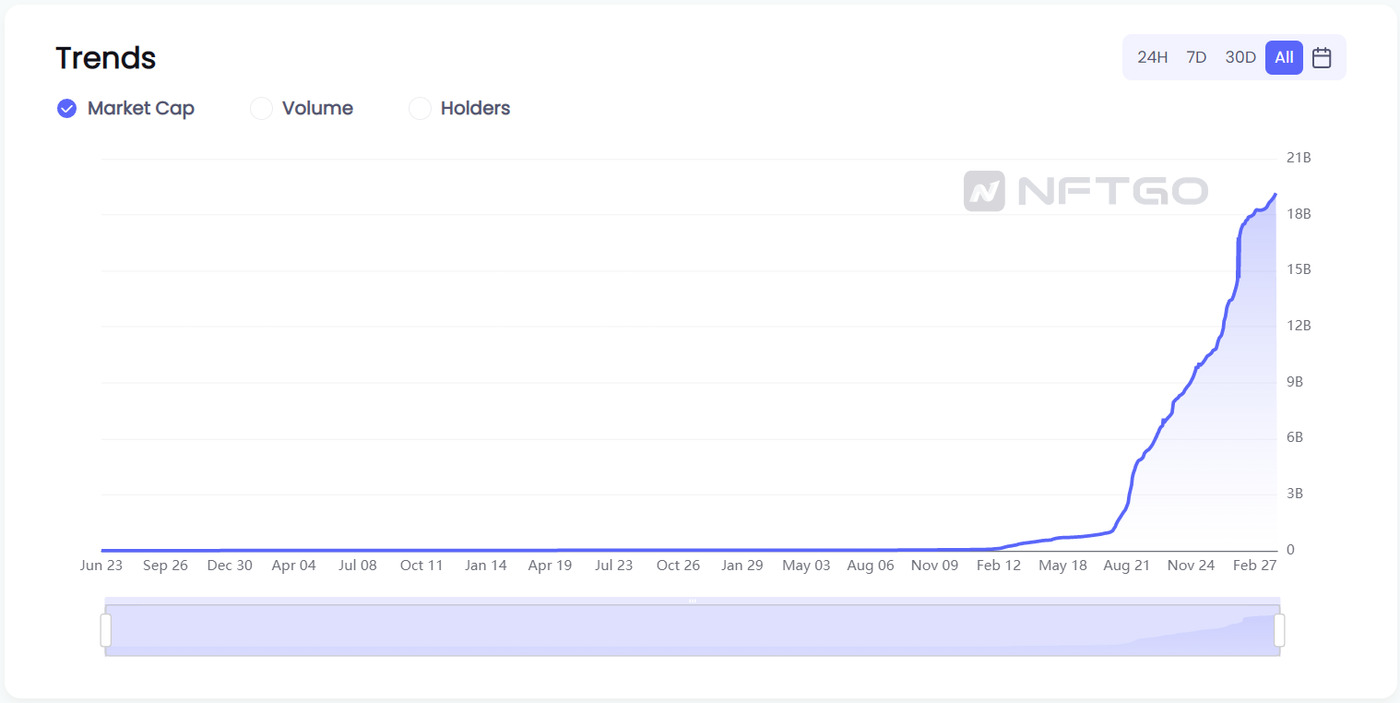1400x703 pixels.
Task: Click the Holders label text
Action: point(475,108)
